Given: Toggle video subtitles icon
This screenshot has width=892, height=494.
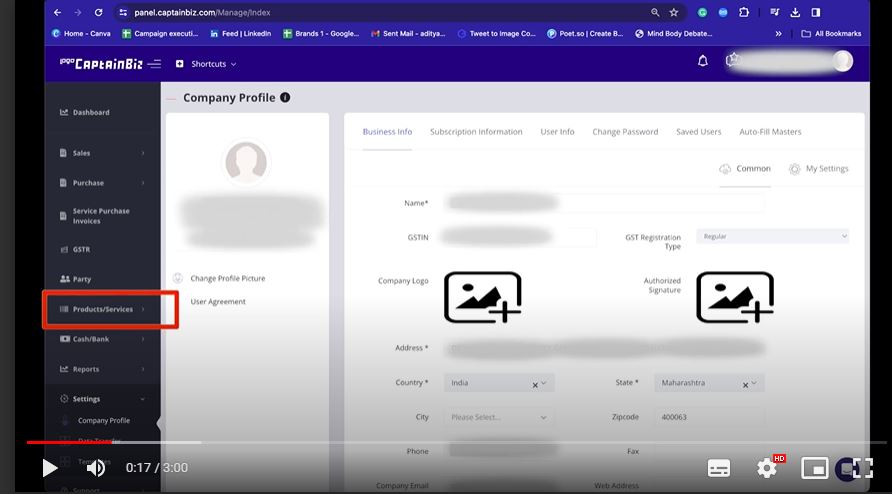Looking at the screenshot, I should pos(718,468).
